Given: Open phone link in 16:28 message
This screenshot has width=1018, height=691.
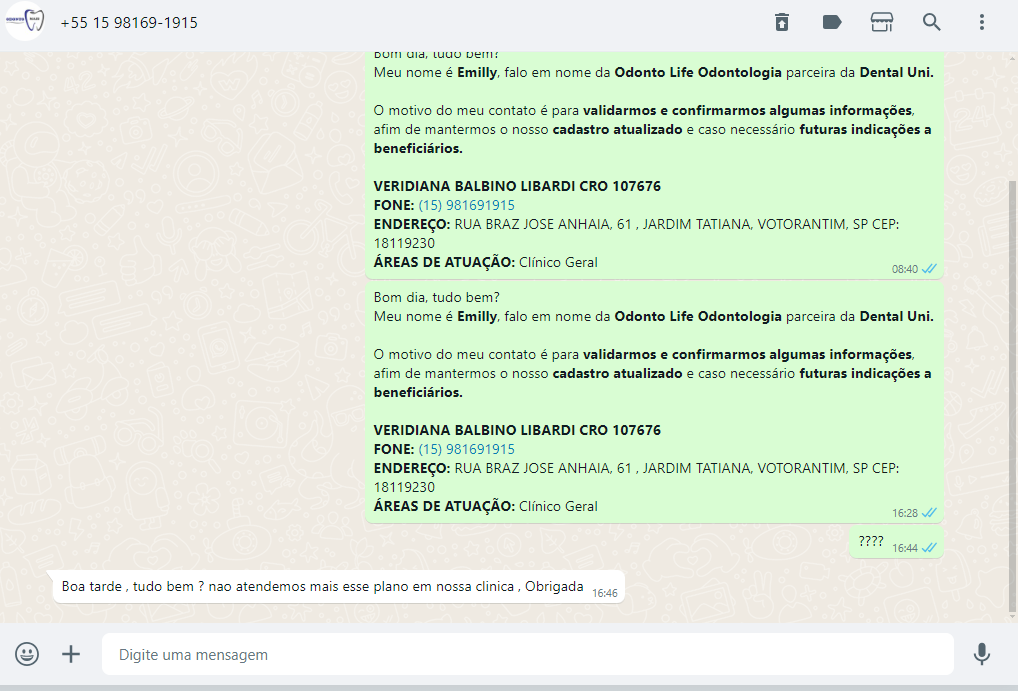Looking at the screenshot, I should [x=466, y=449].
